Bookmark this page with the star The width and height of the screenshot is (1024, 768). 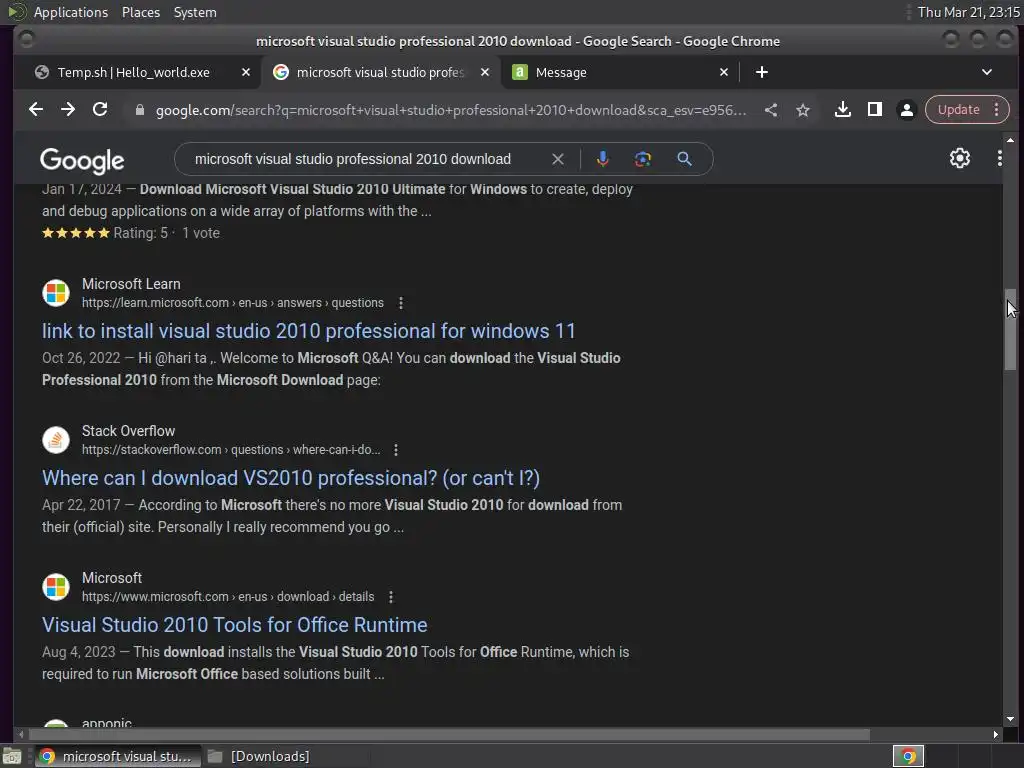(803, 110)
